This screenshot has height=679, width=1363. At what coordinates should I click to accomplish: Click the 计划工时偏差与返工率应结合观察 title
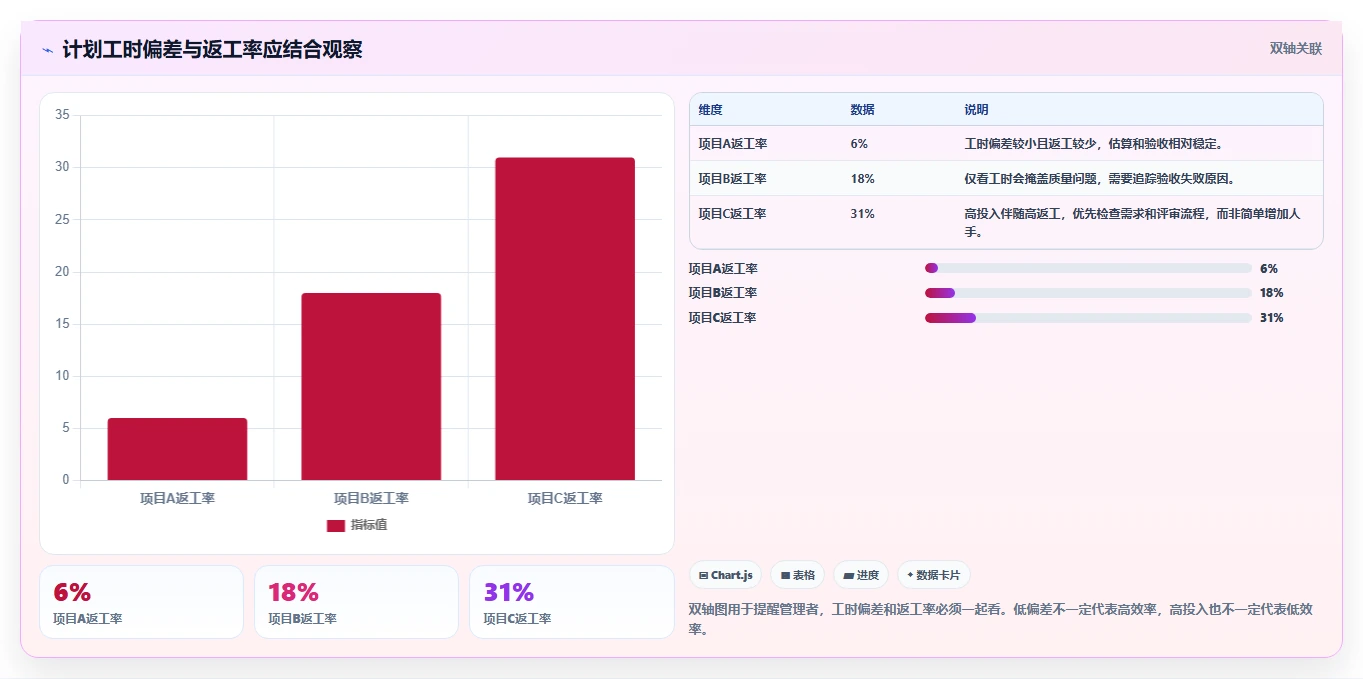212,50
